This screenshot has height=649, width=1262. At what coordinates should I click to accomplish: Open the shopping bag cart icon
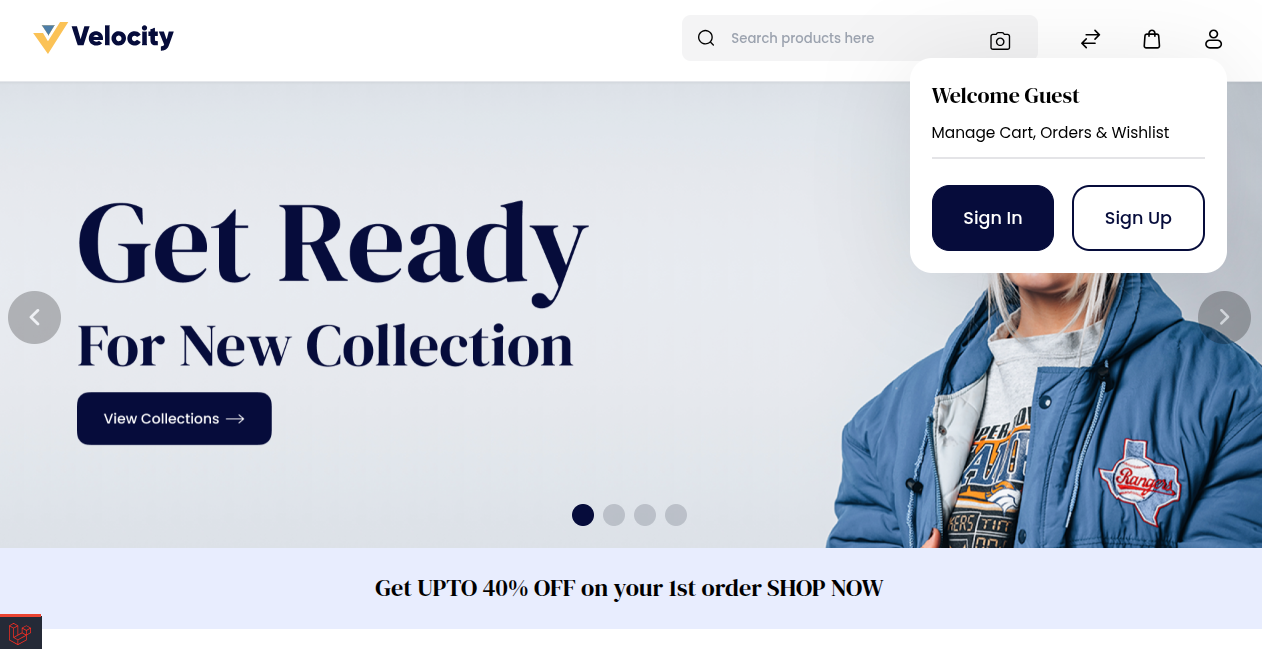[x=1152, y=39]
